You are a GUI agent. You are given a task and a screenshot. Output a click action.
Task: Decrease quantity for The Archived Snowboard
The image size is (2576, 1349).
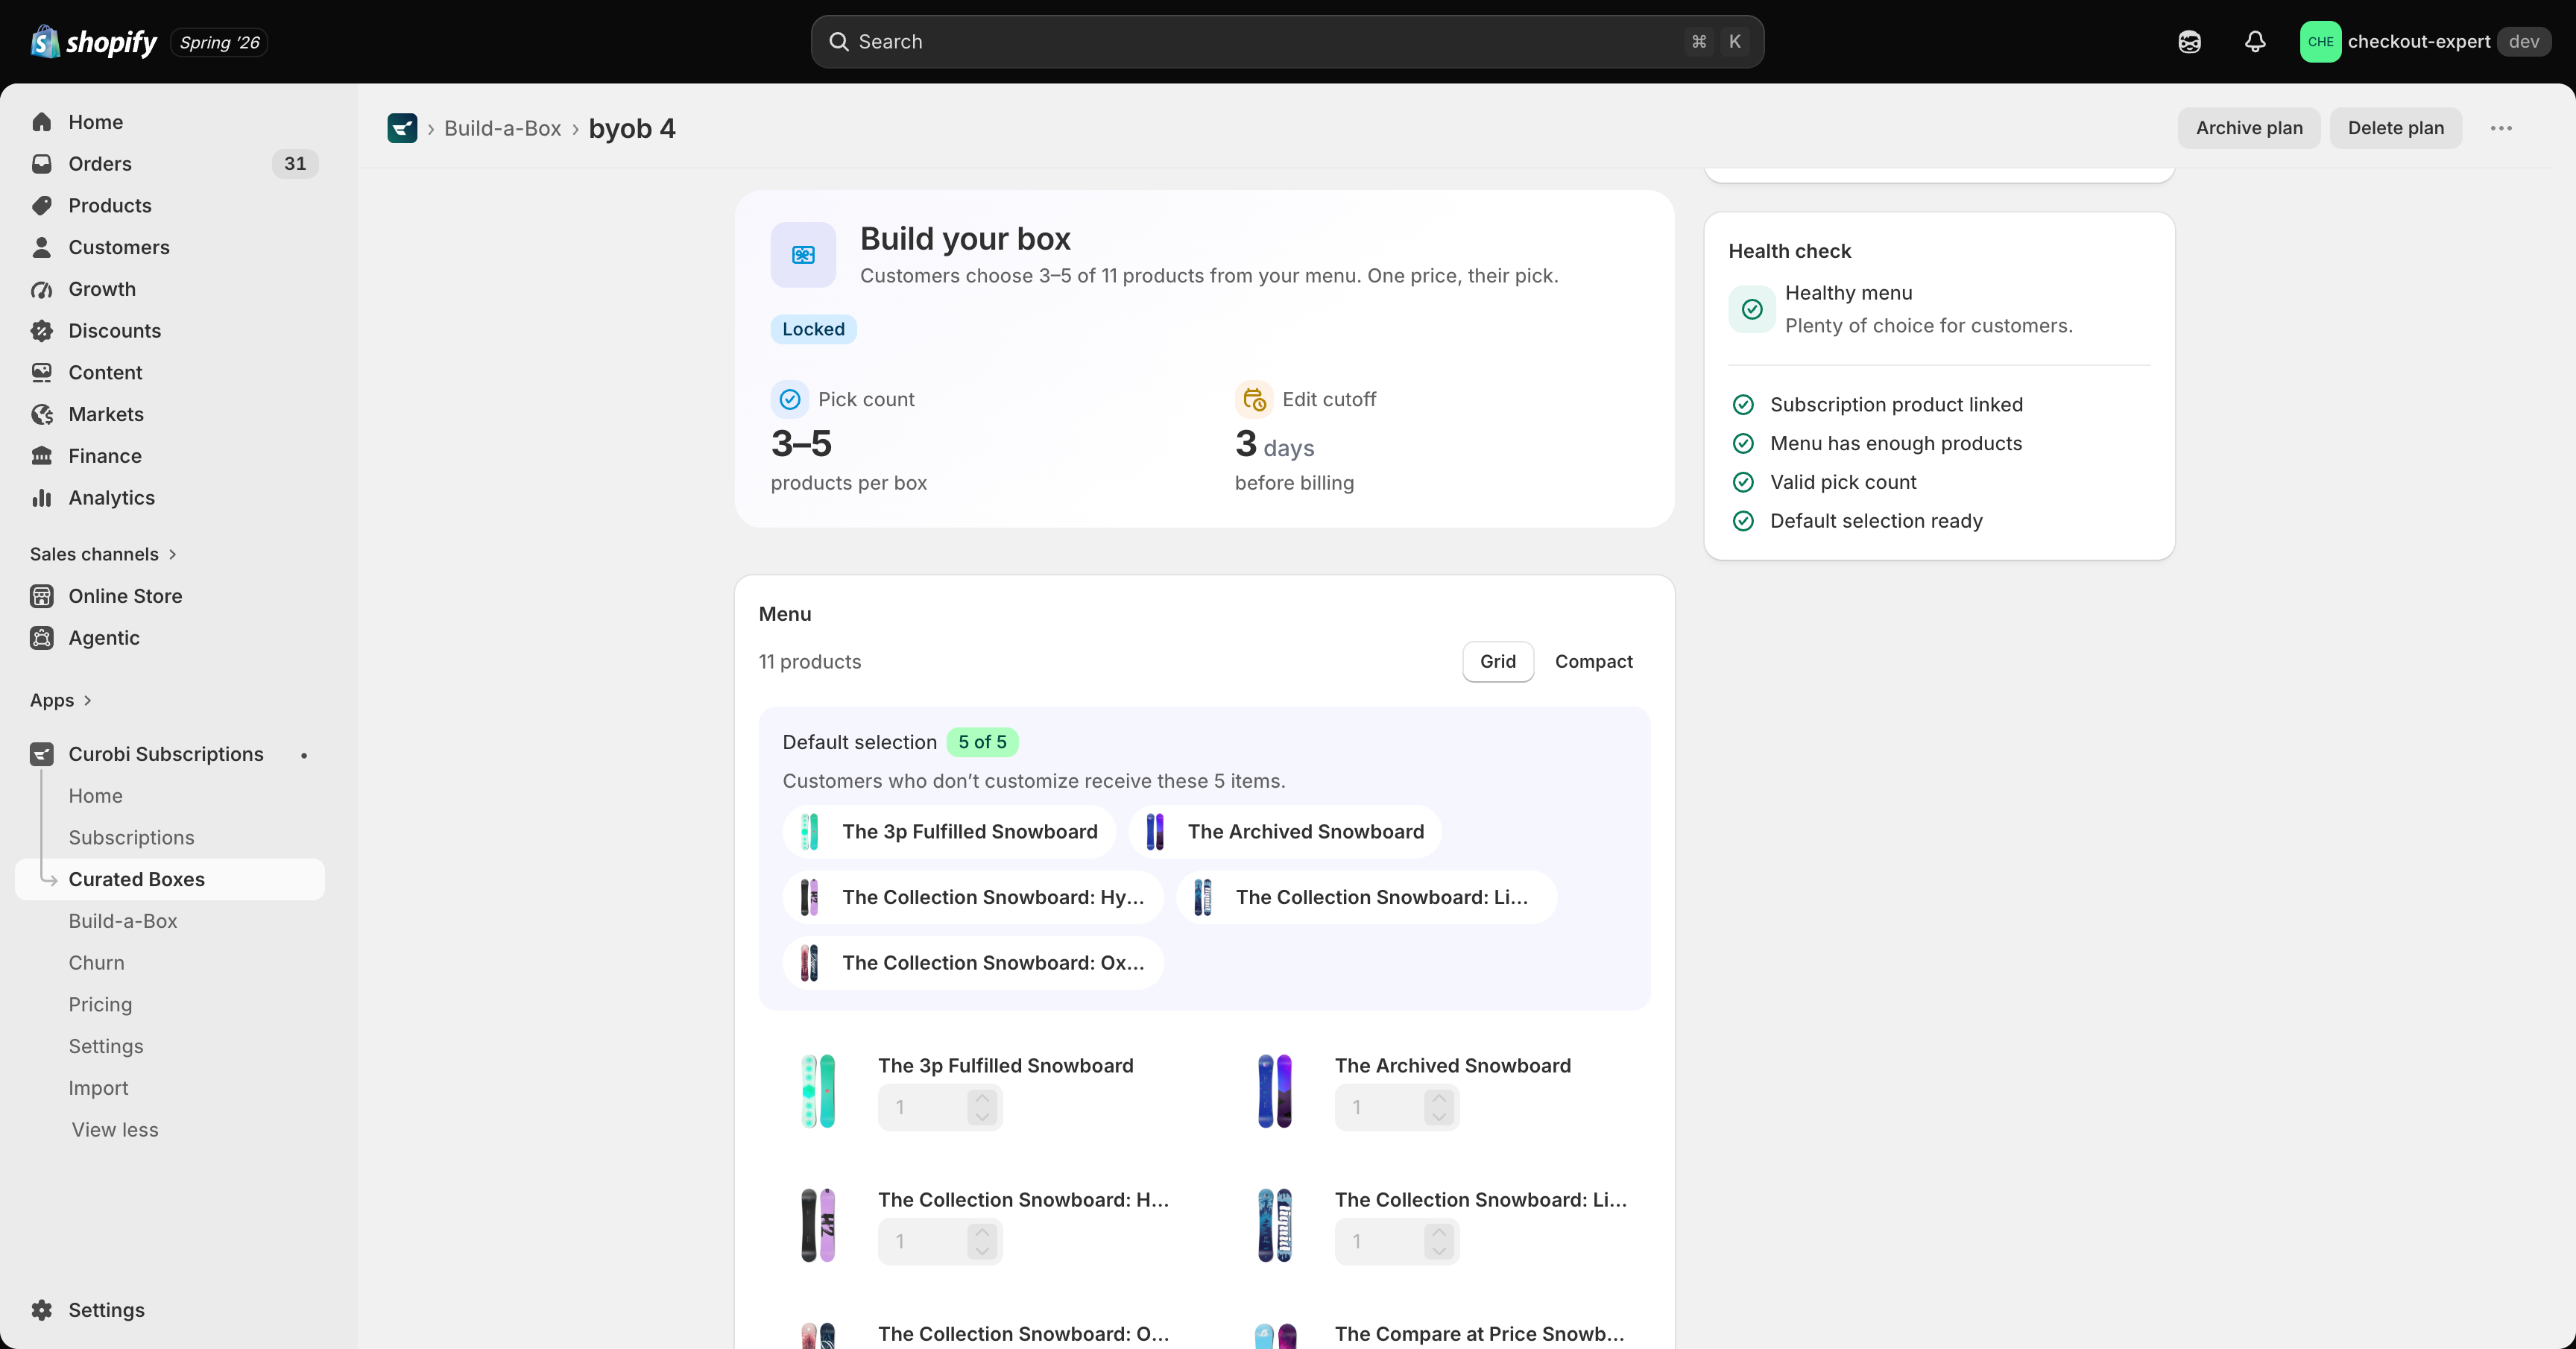(1439, 1117)
